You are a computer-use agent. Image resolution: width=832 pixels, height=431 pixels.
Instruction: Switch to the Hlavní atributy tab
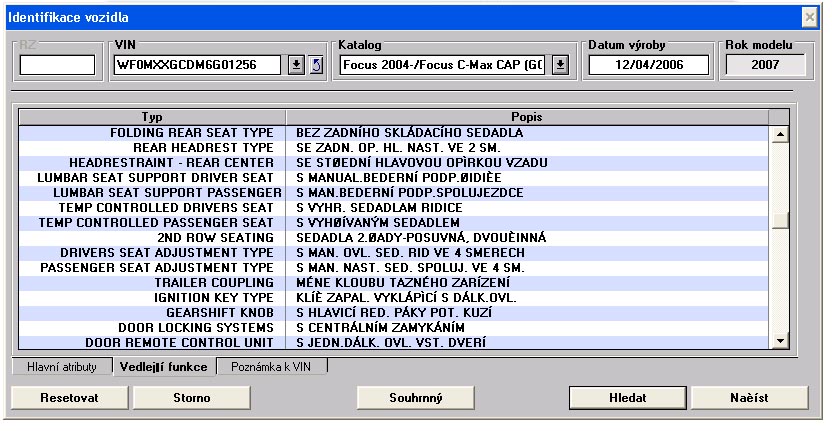pyautogui.click(x=59, y=367)
